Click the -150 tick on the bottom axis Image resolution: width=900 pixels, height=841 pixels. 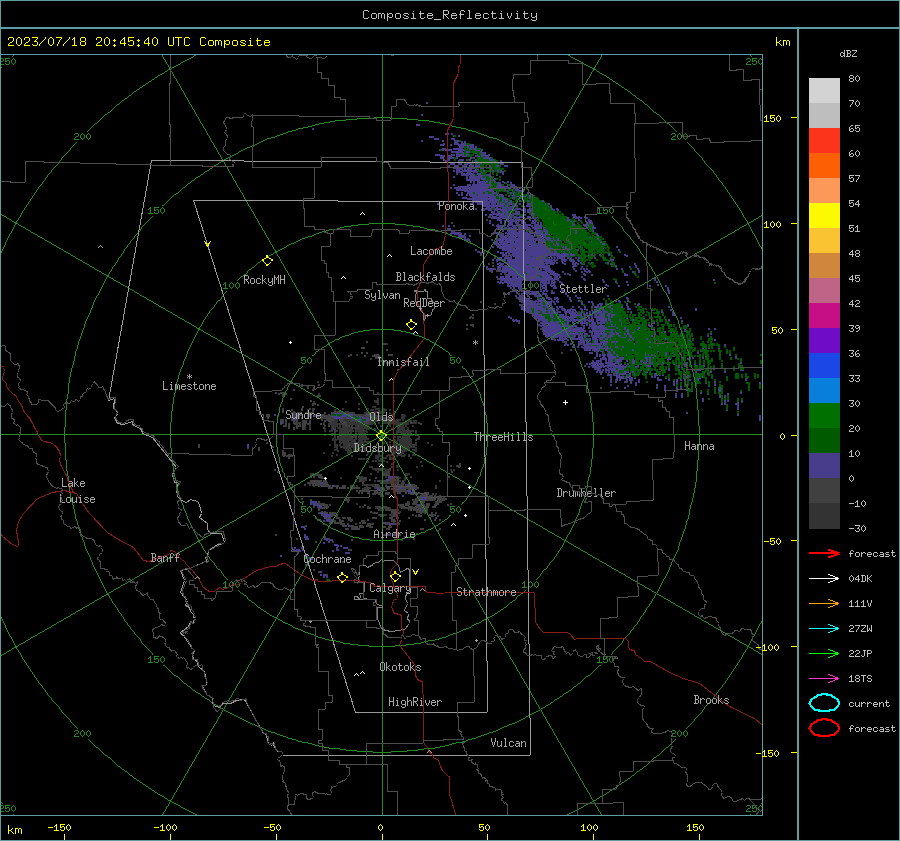pyautogui.click(x=59, y=827)
